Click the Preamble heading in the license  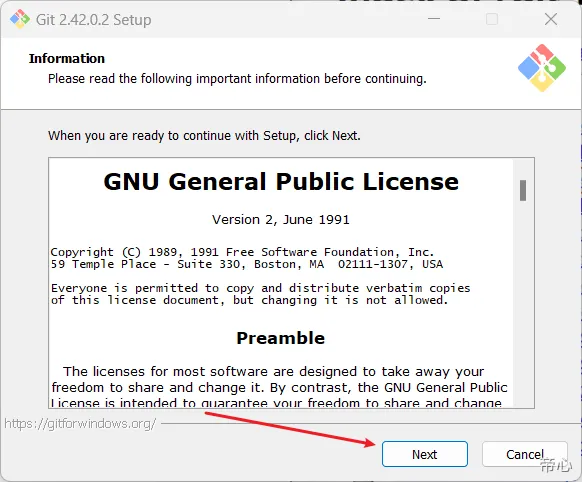tap(281, 338)
